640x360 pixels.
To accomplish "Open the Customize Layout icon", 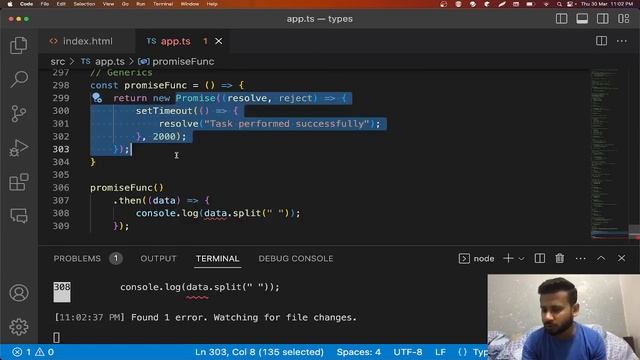I will click(x=623, y=19).
